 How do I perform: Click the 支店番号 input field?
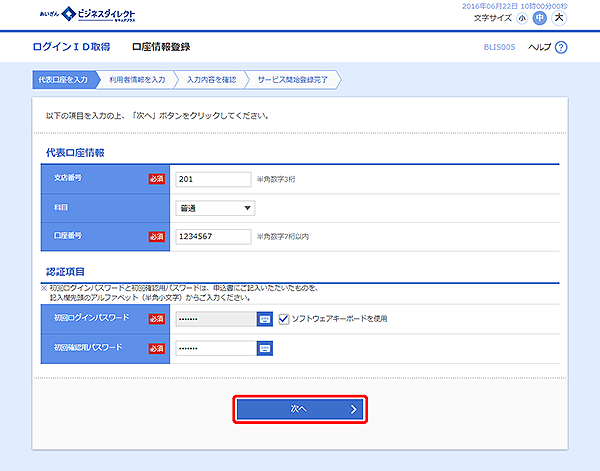tap(213, 179)
